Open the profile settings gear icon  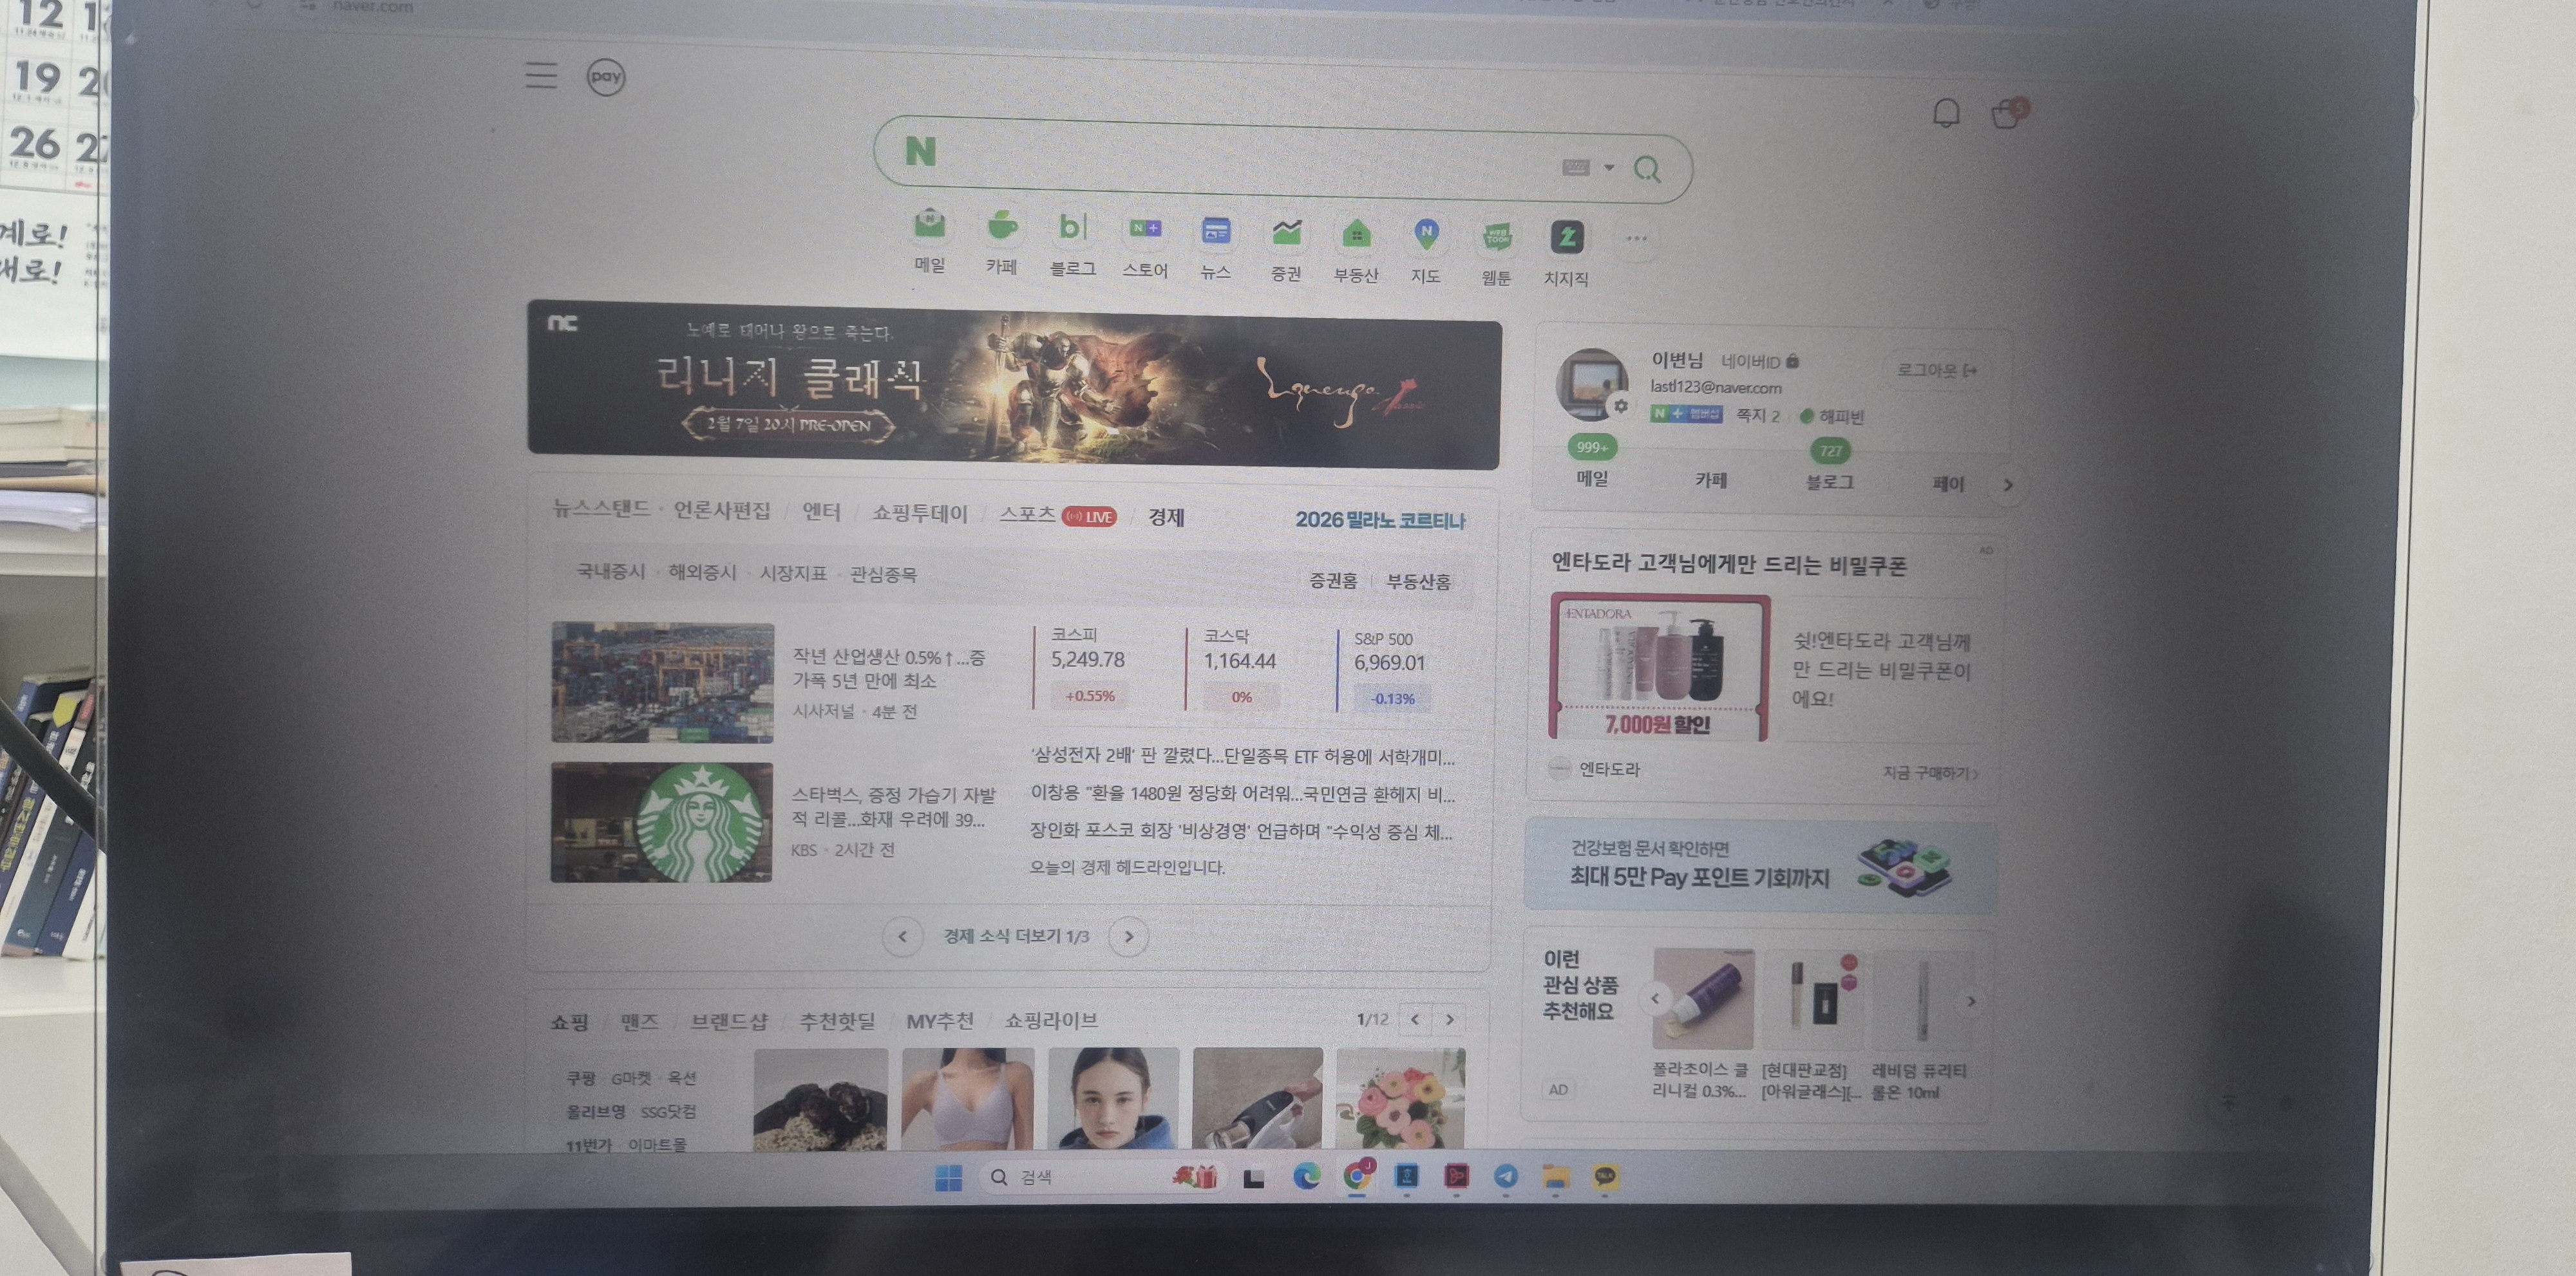pos(1620,406)
